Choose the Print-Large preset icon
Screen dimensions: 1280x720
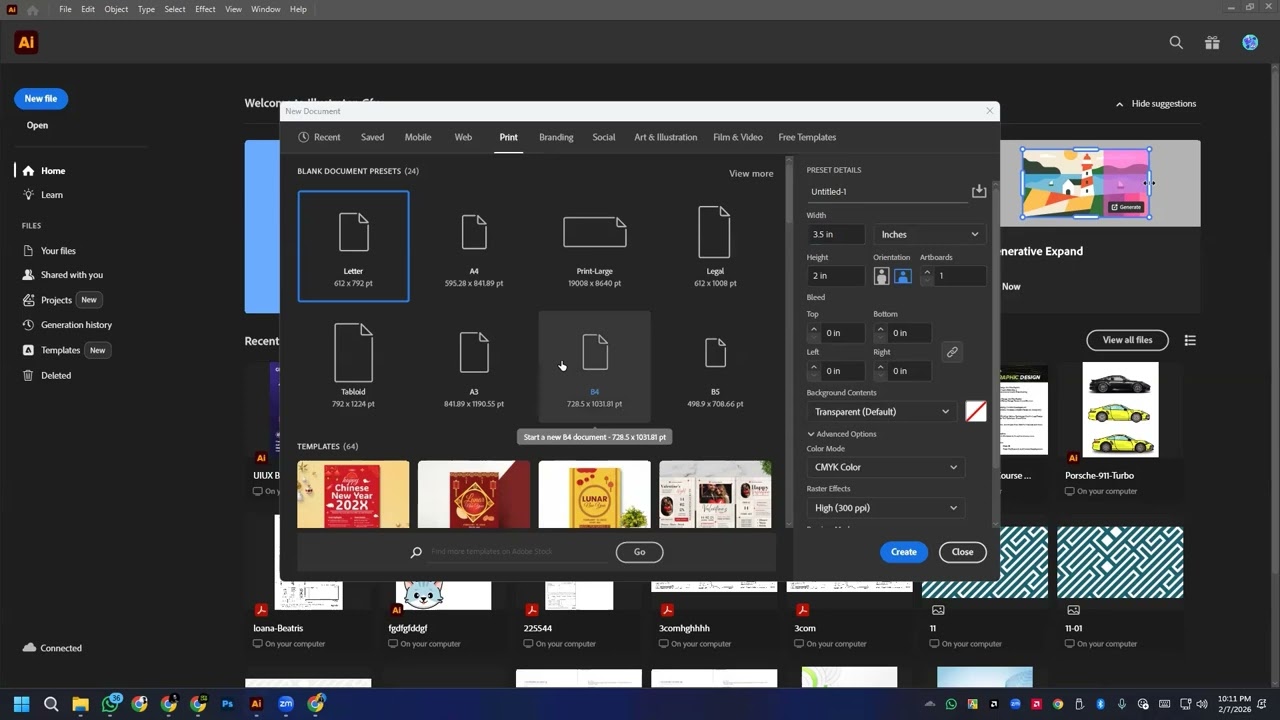tap(594, 232)
